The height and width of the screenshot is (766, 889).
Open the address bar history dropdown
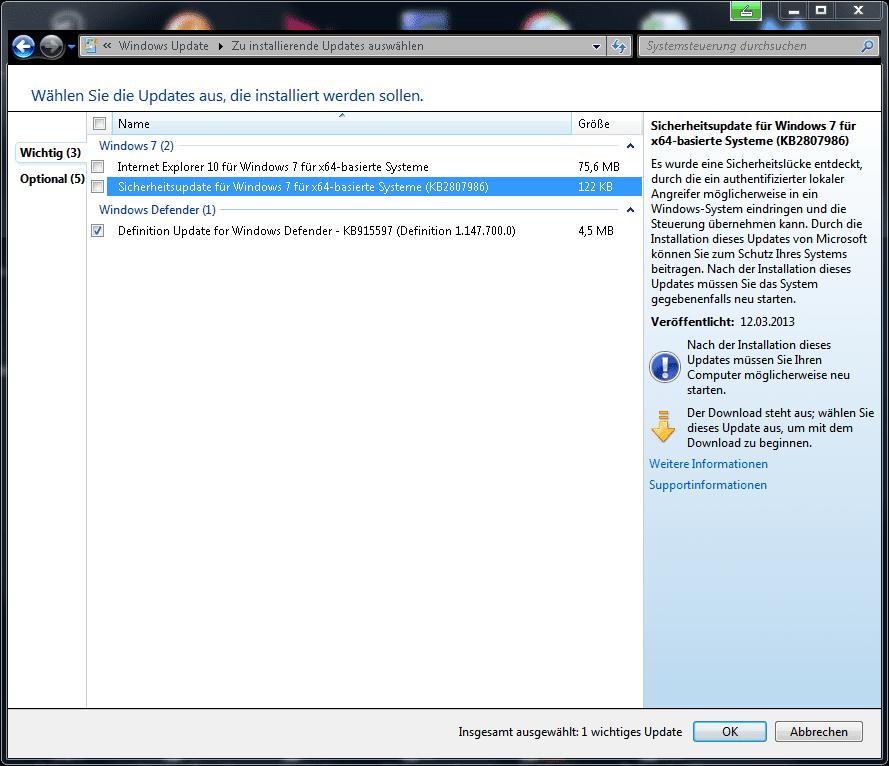pyautogui.click(x=596, y=46)
